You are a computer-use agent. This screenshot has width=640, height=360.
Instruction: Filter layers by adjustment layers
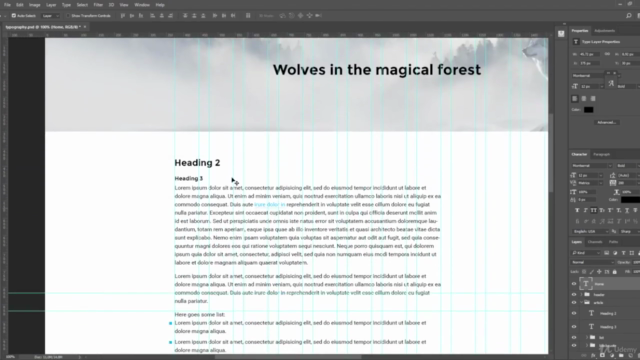click(615, 253)
